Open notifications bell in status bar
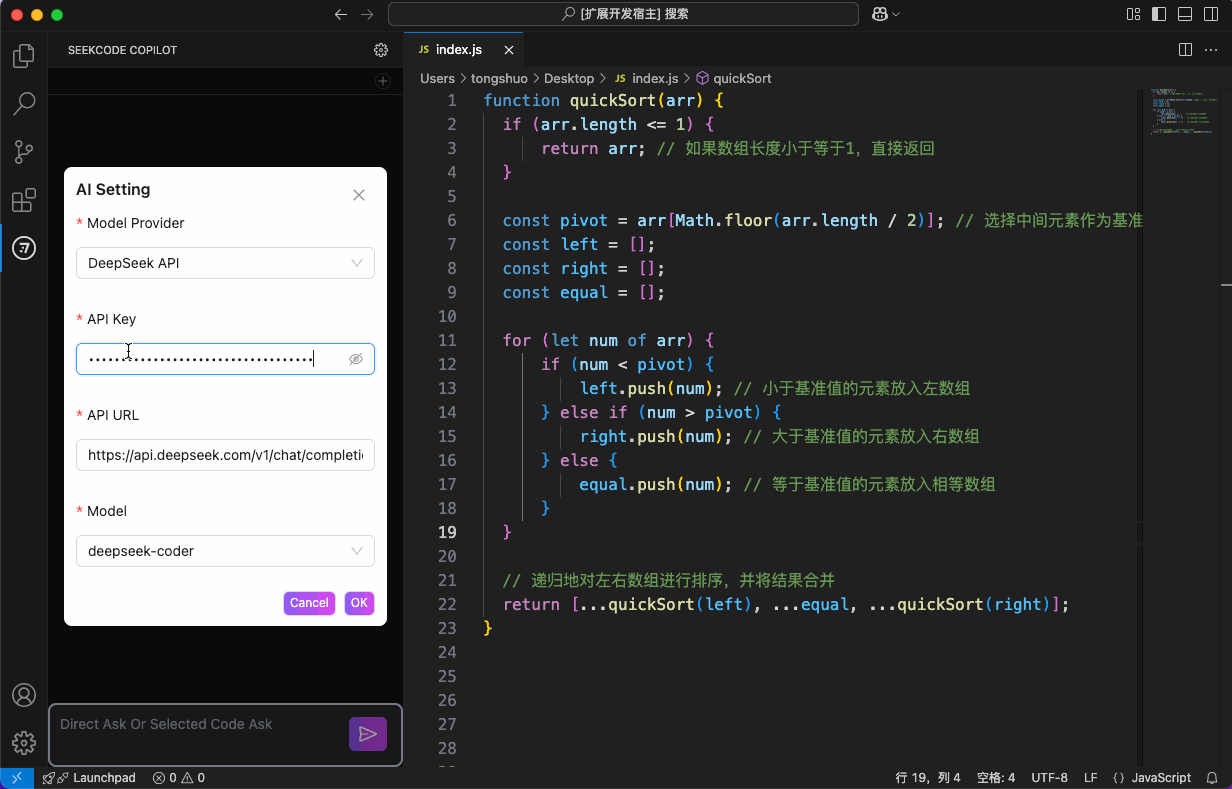Screen dimensions: 1232x789 pyautogui.click(x=1212, y=778)
